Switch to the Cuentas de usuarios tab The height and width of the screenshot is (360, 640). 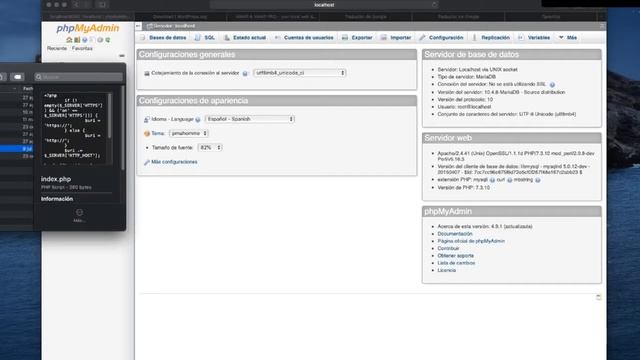pos(304,38)
